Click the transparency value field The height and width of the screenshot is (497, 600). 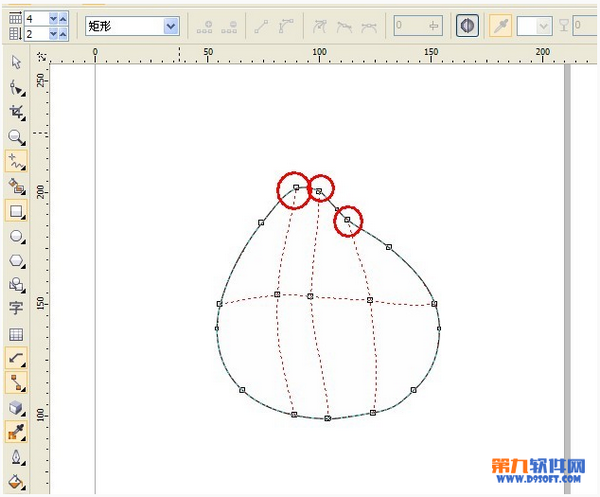[586, 26]
